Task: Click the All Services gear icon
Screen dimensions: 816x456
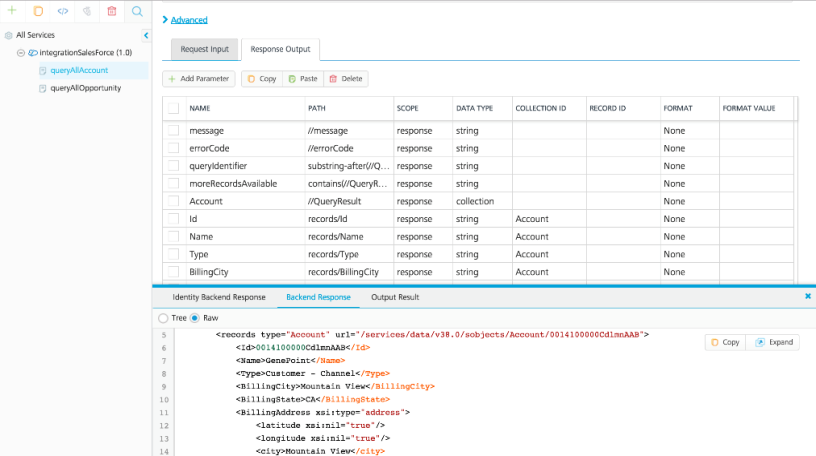Action: pos(8,35)
